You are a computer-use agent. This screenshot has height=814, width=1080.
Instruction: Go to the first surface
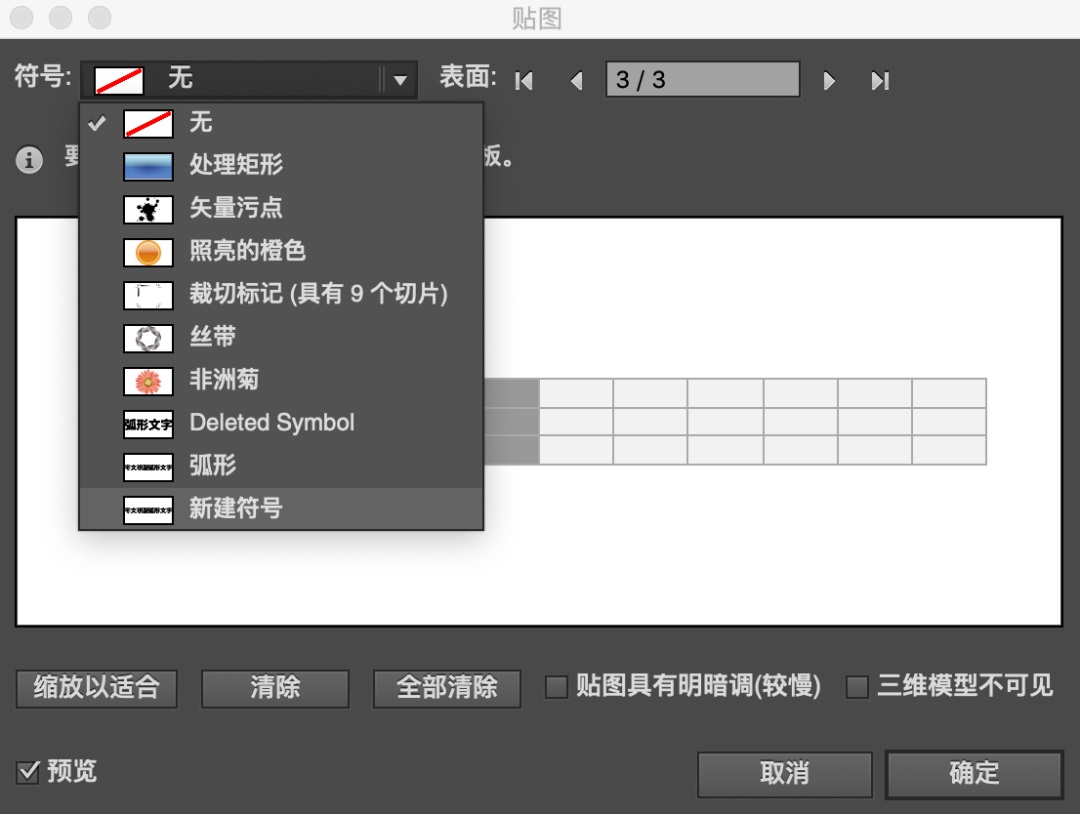click(524, 81)
